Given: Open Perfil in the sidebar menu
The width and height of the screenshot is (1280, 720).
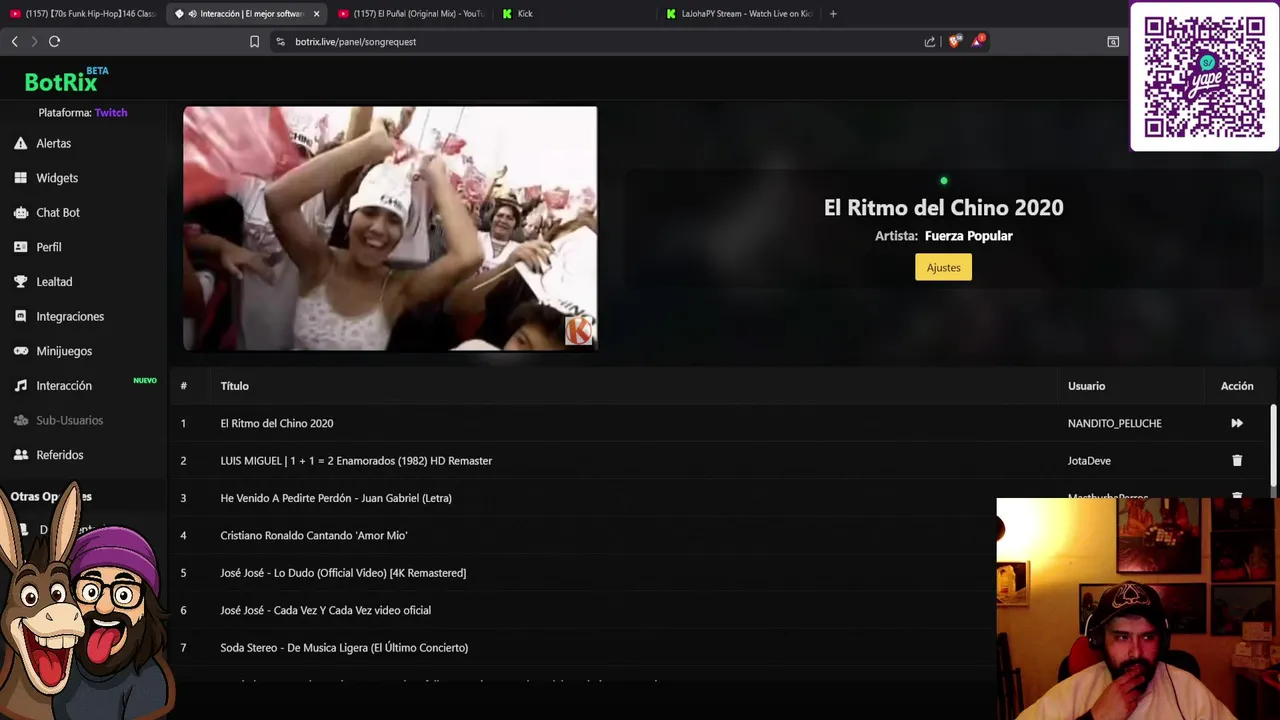Looking at the screenshot, I should click(49, 247).
